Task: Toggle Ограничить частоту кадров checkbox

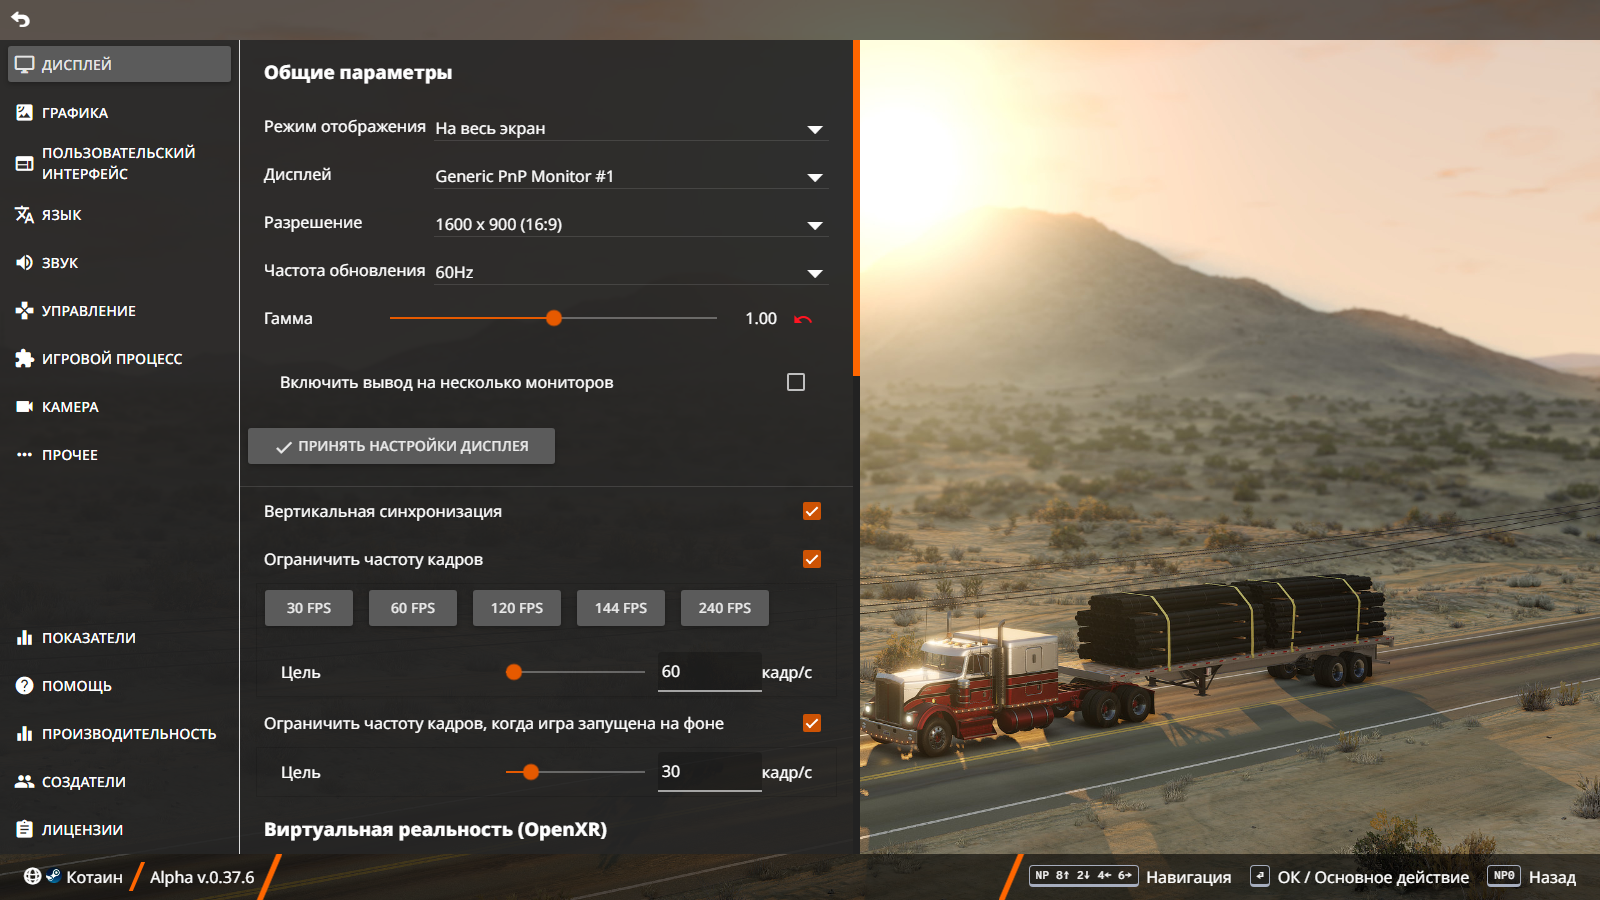Action: (812, 559)
